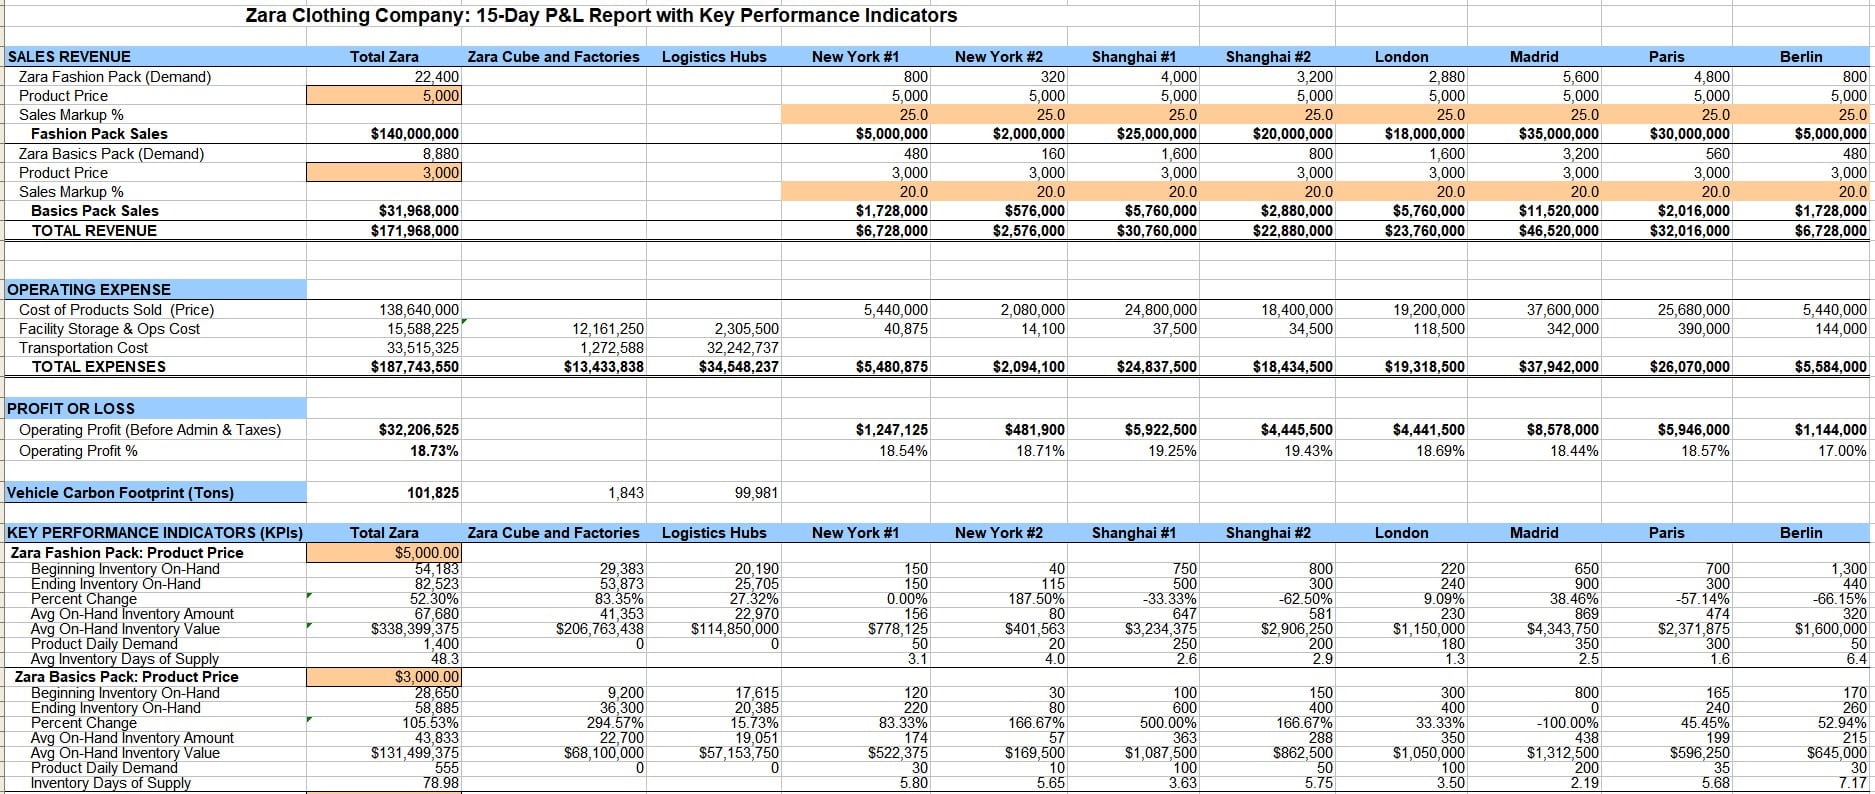Select the total expenses value '$187,743,550'
This screenshot has height=794, width=1875.
414,367
